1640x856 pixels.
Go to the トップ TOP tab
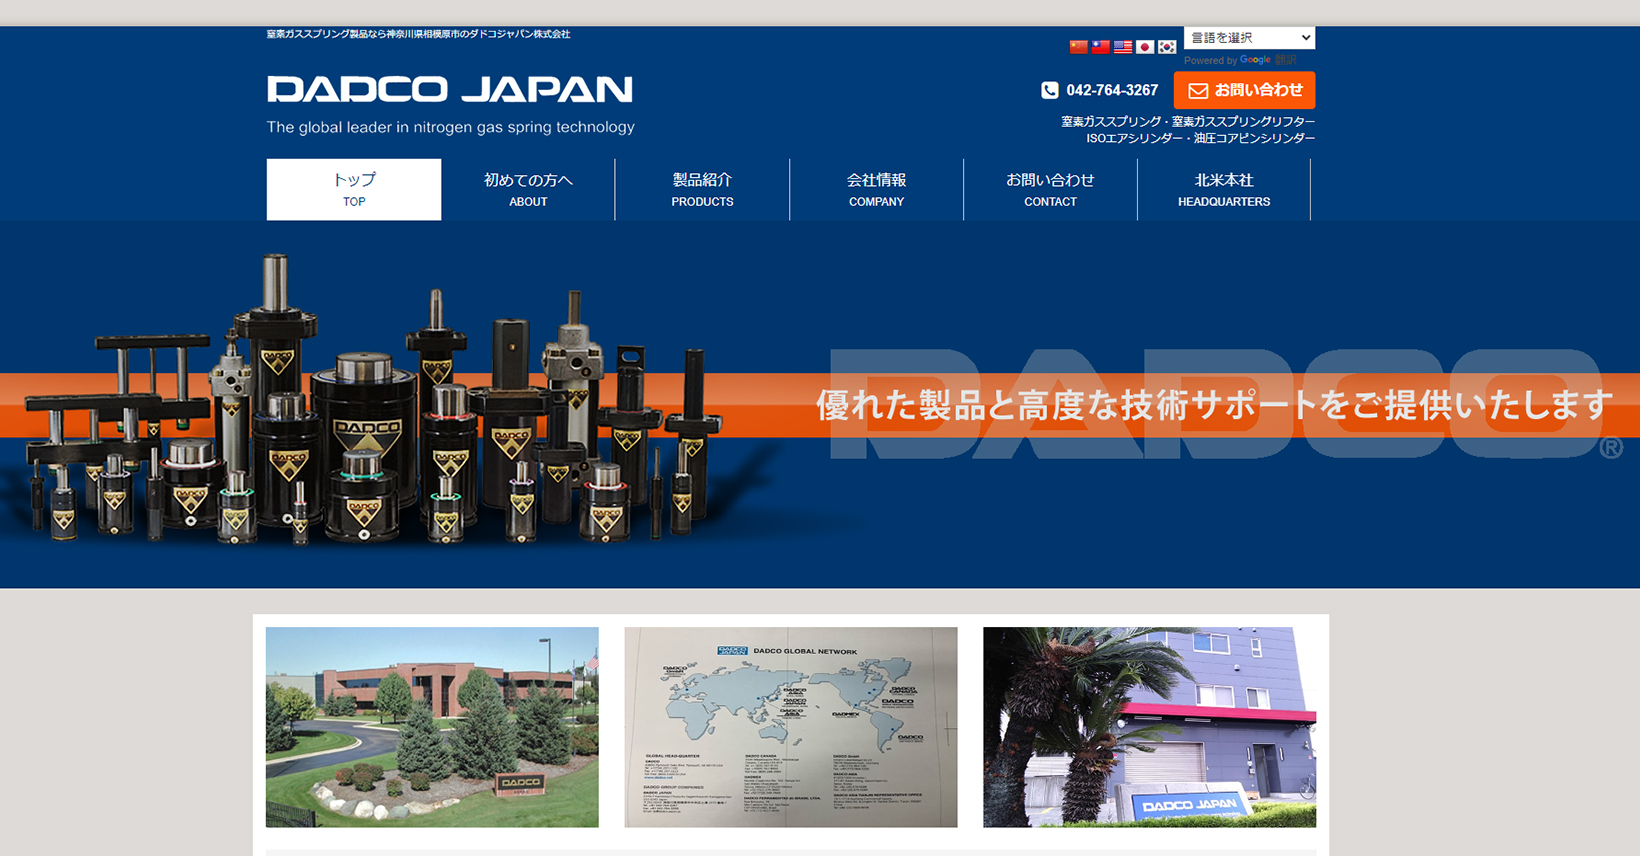354,189
